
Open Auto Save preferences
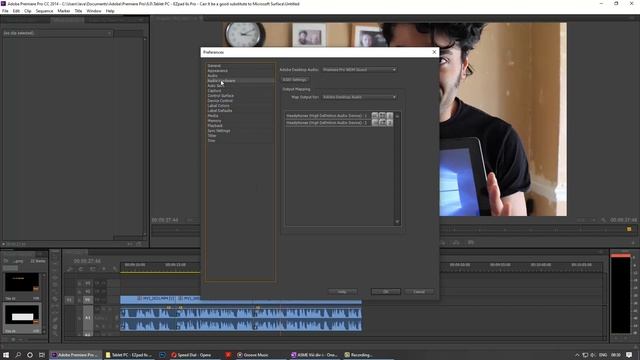(216, 86)
